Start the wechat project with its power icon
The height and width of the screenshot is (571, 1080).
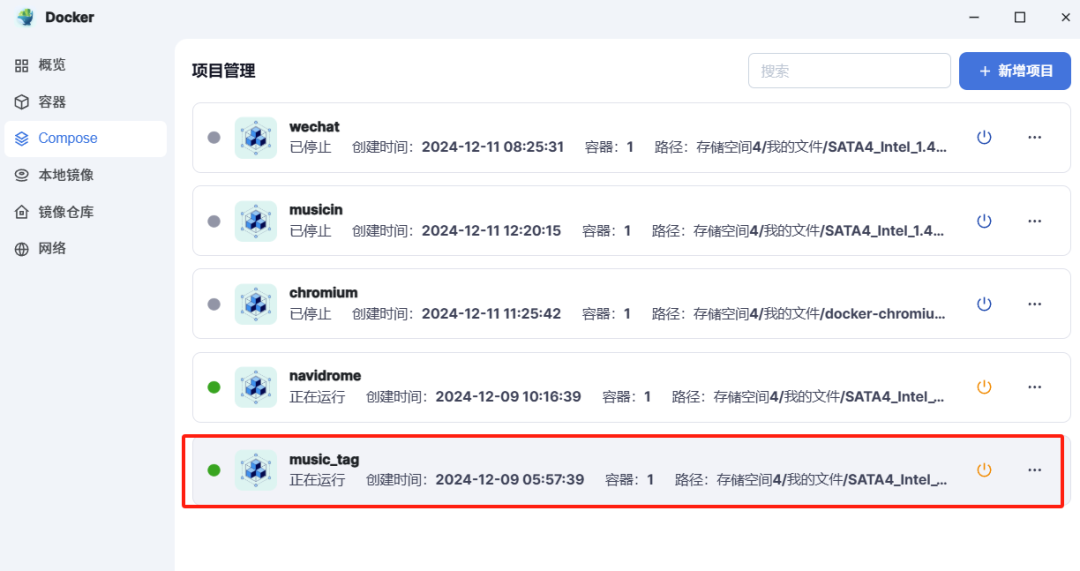pyautogui.click(x=984, y=137)
